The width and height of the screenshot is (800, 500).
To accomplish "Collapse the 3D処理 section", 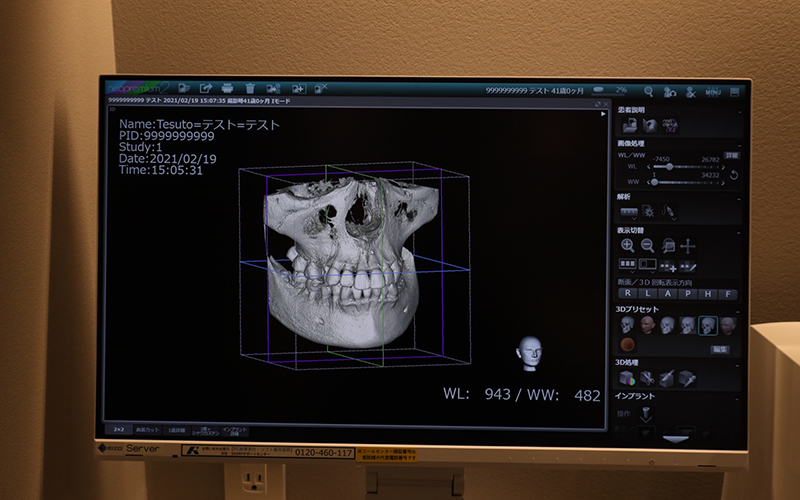I will coord(737,364).
